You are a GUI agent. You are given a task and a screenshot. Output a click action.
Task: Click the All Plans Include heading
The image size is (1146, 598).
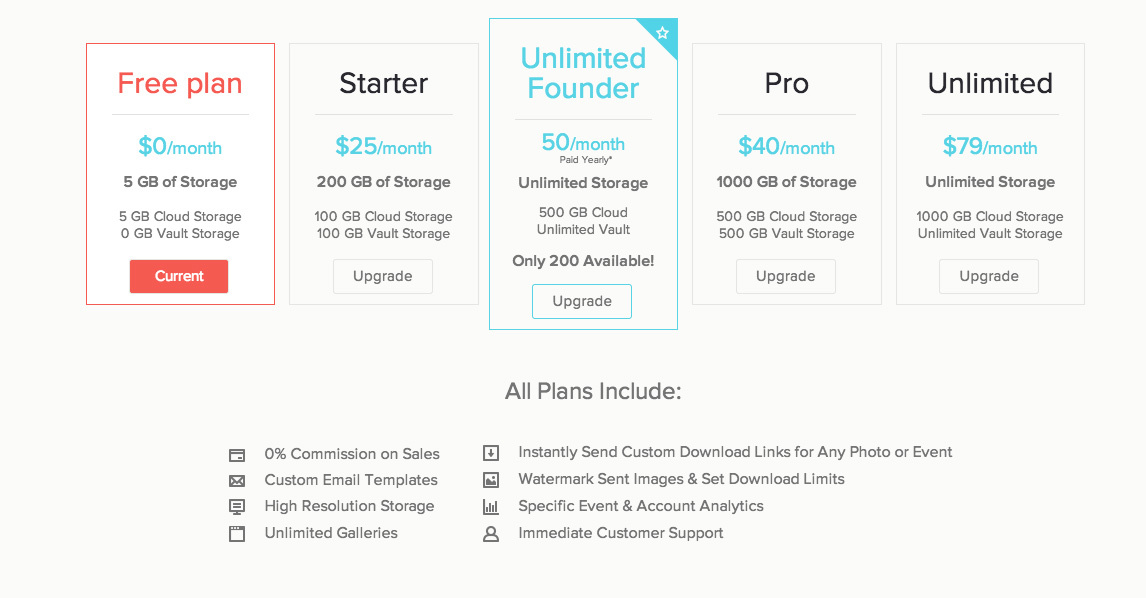click(593, 391)
